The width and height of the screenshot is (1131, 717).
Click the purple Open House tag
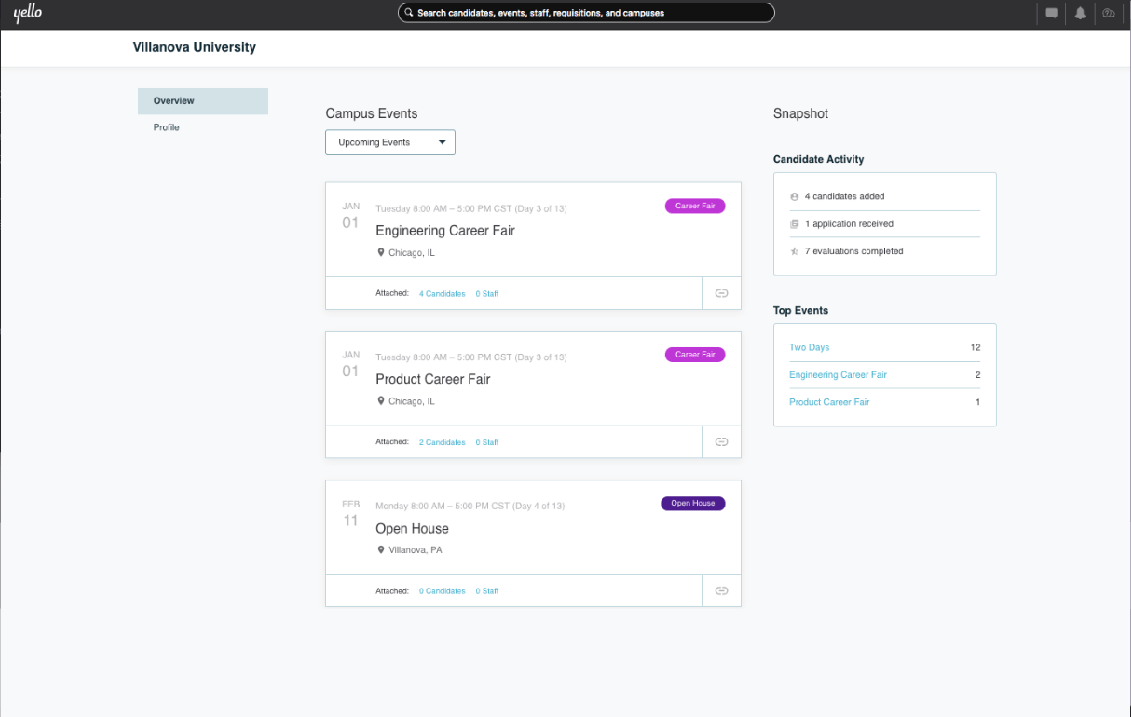693,503
